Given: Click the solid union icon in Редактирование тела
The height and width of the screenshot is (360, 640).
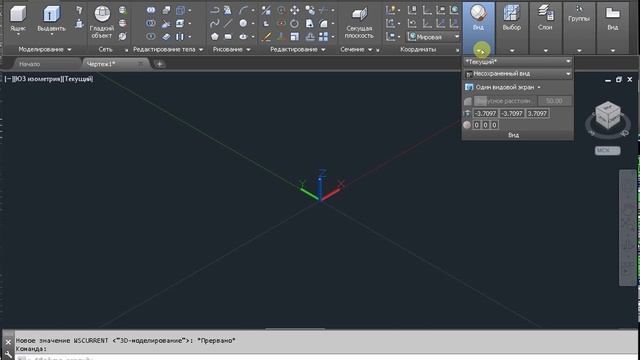Looking at the screenshot, I should (x=151, y=10).
